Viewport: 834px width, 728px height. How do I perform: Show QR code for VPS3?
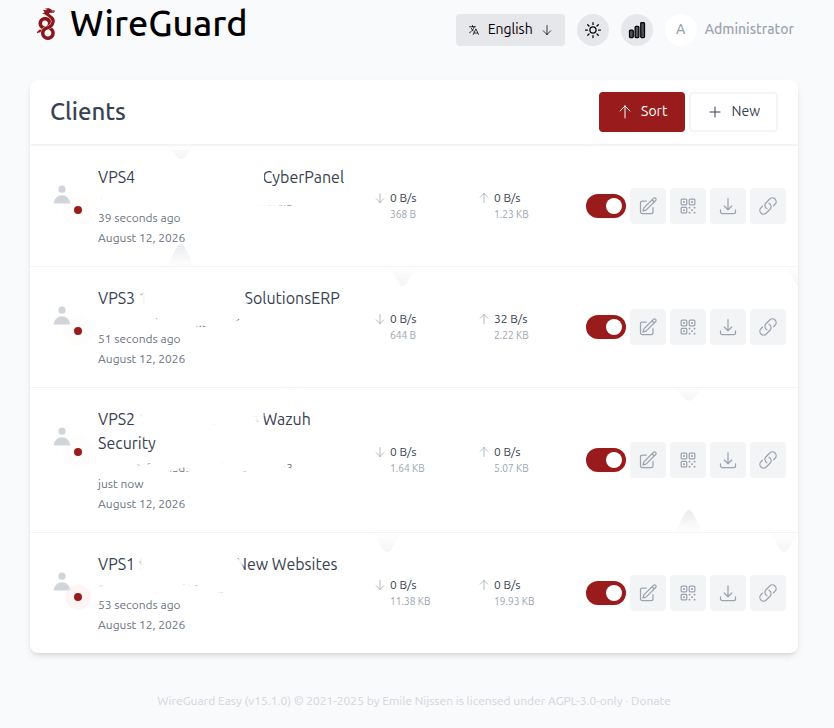tap(688, 327)
